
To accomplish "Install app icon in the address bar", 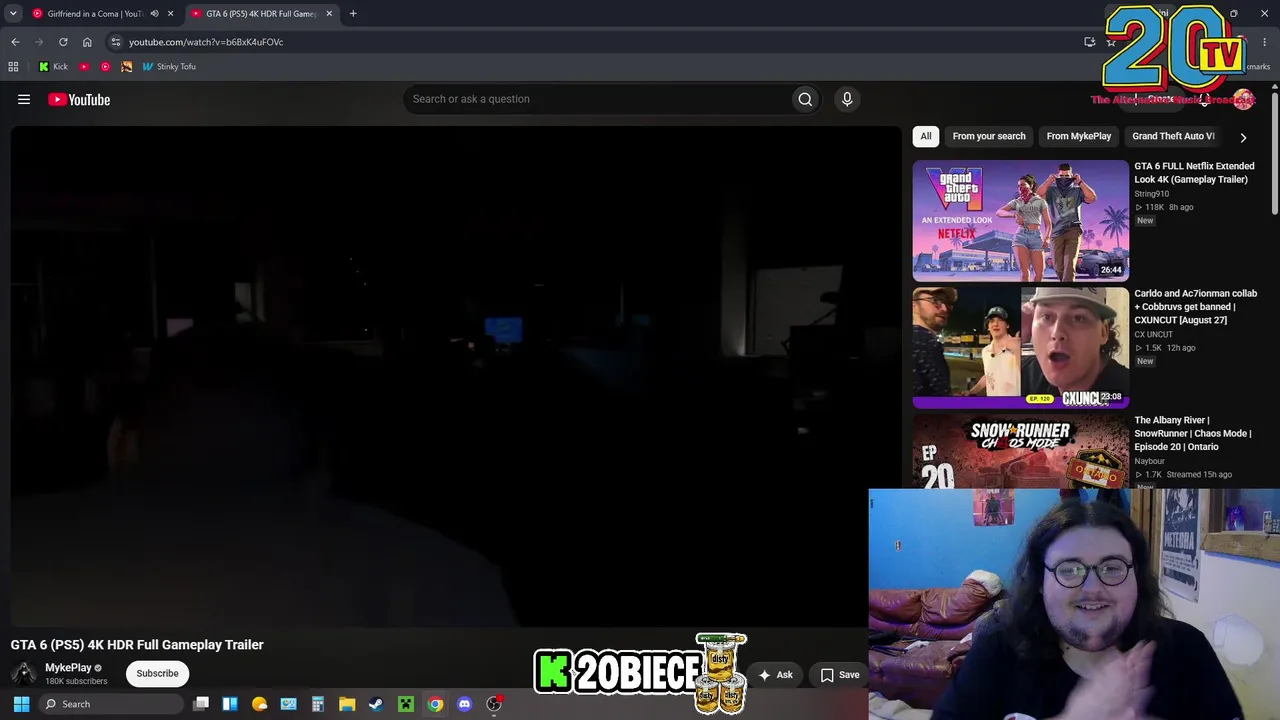I will (1090, 42).
